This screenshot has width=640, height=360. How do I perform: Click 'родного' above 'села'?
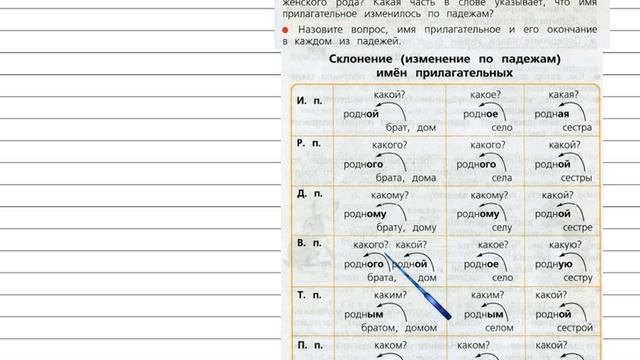[476, 164]
